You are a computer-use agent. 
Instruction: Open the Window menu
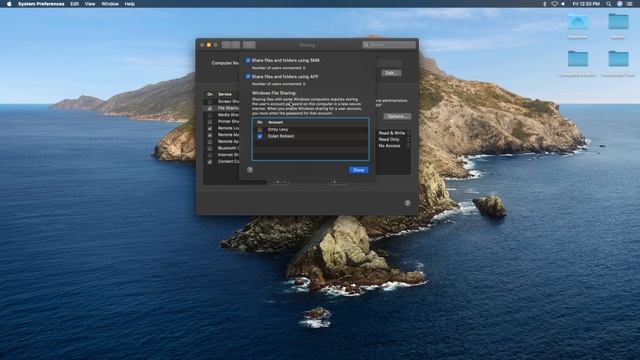click(x=110, y=4)
